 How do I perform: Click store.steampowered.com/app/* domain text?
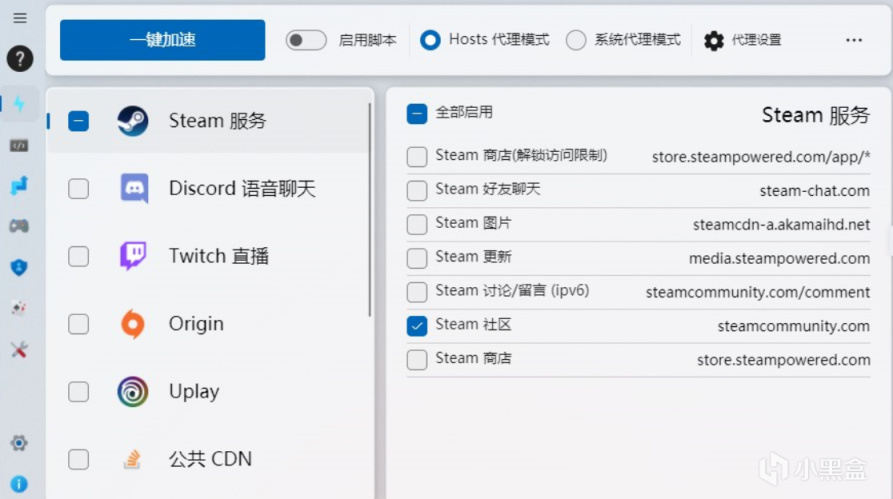point(761,157)
